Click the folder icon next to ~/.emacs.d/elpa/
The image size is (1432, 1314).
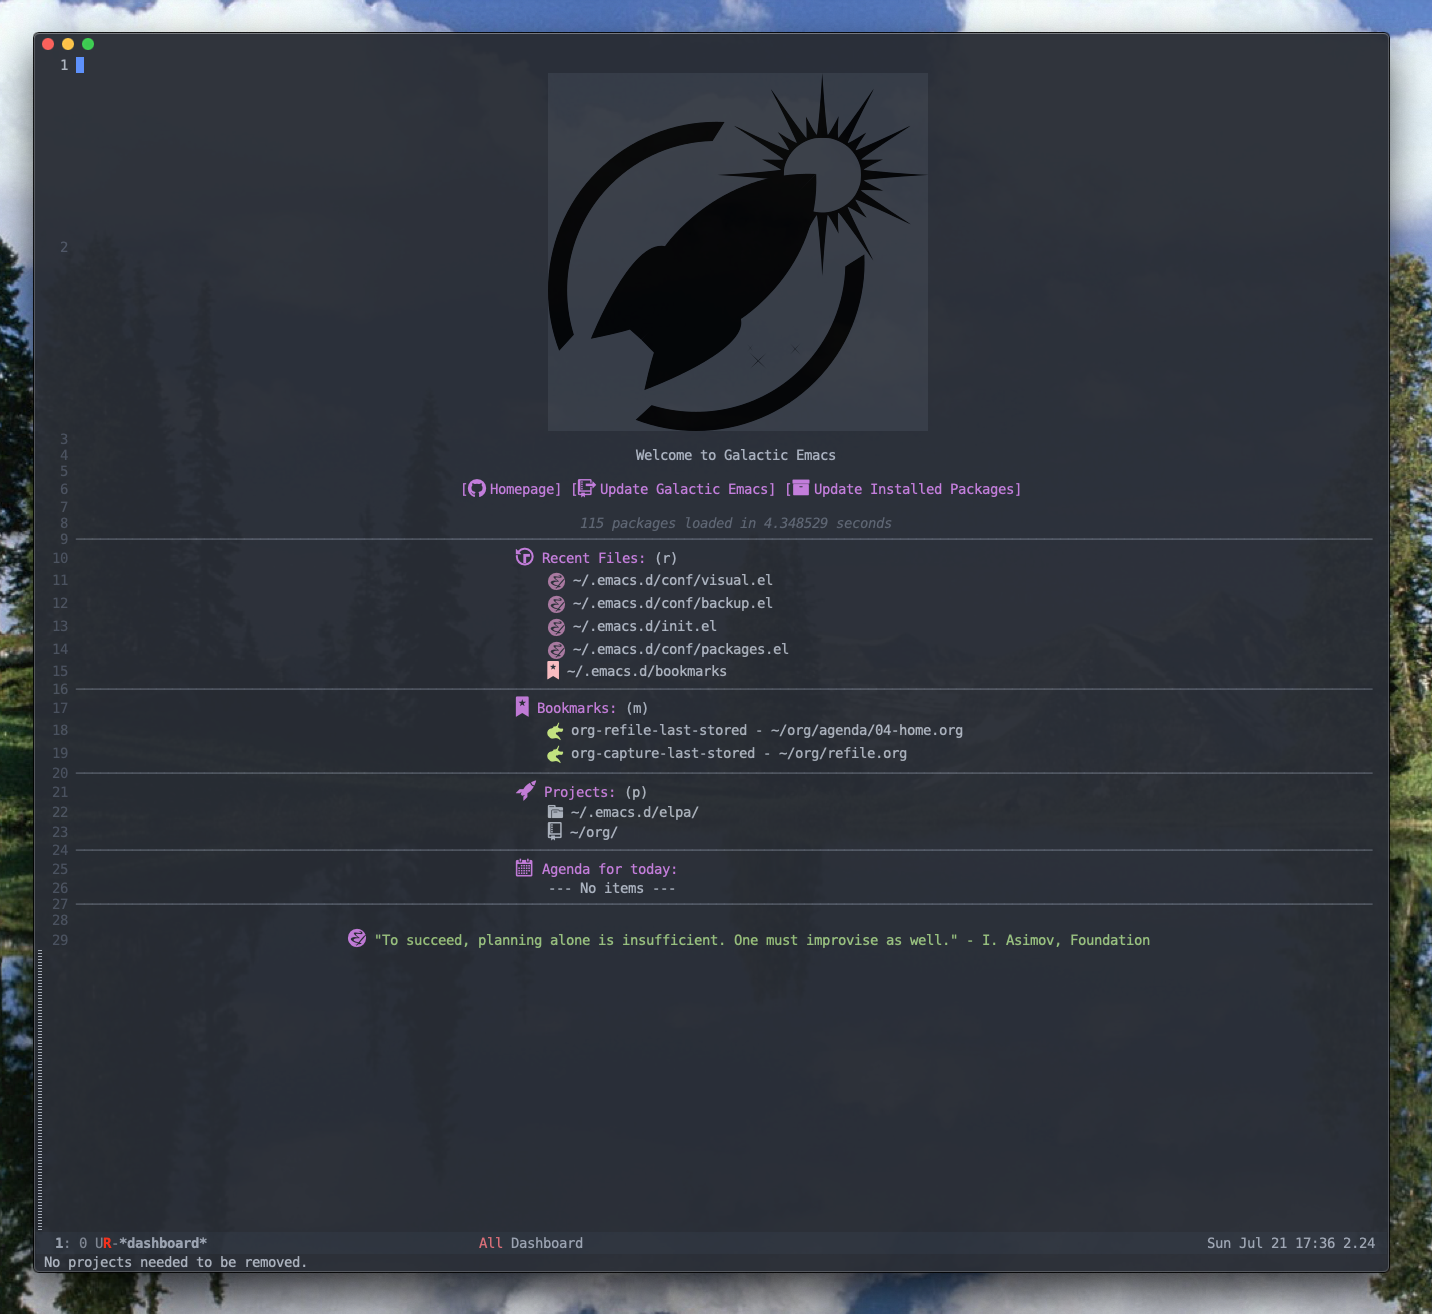point(555,812)
